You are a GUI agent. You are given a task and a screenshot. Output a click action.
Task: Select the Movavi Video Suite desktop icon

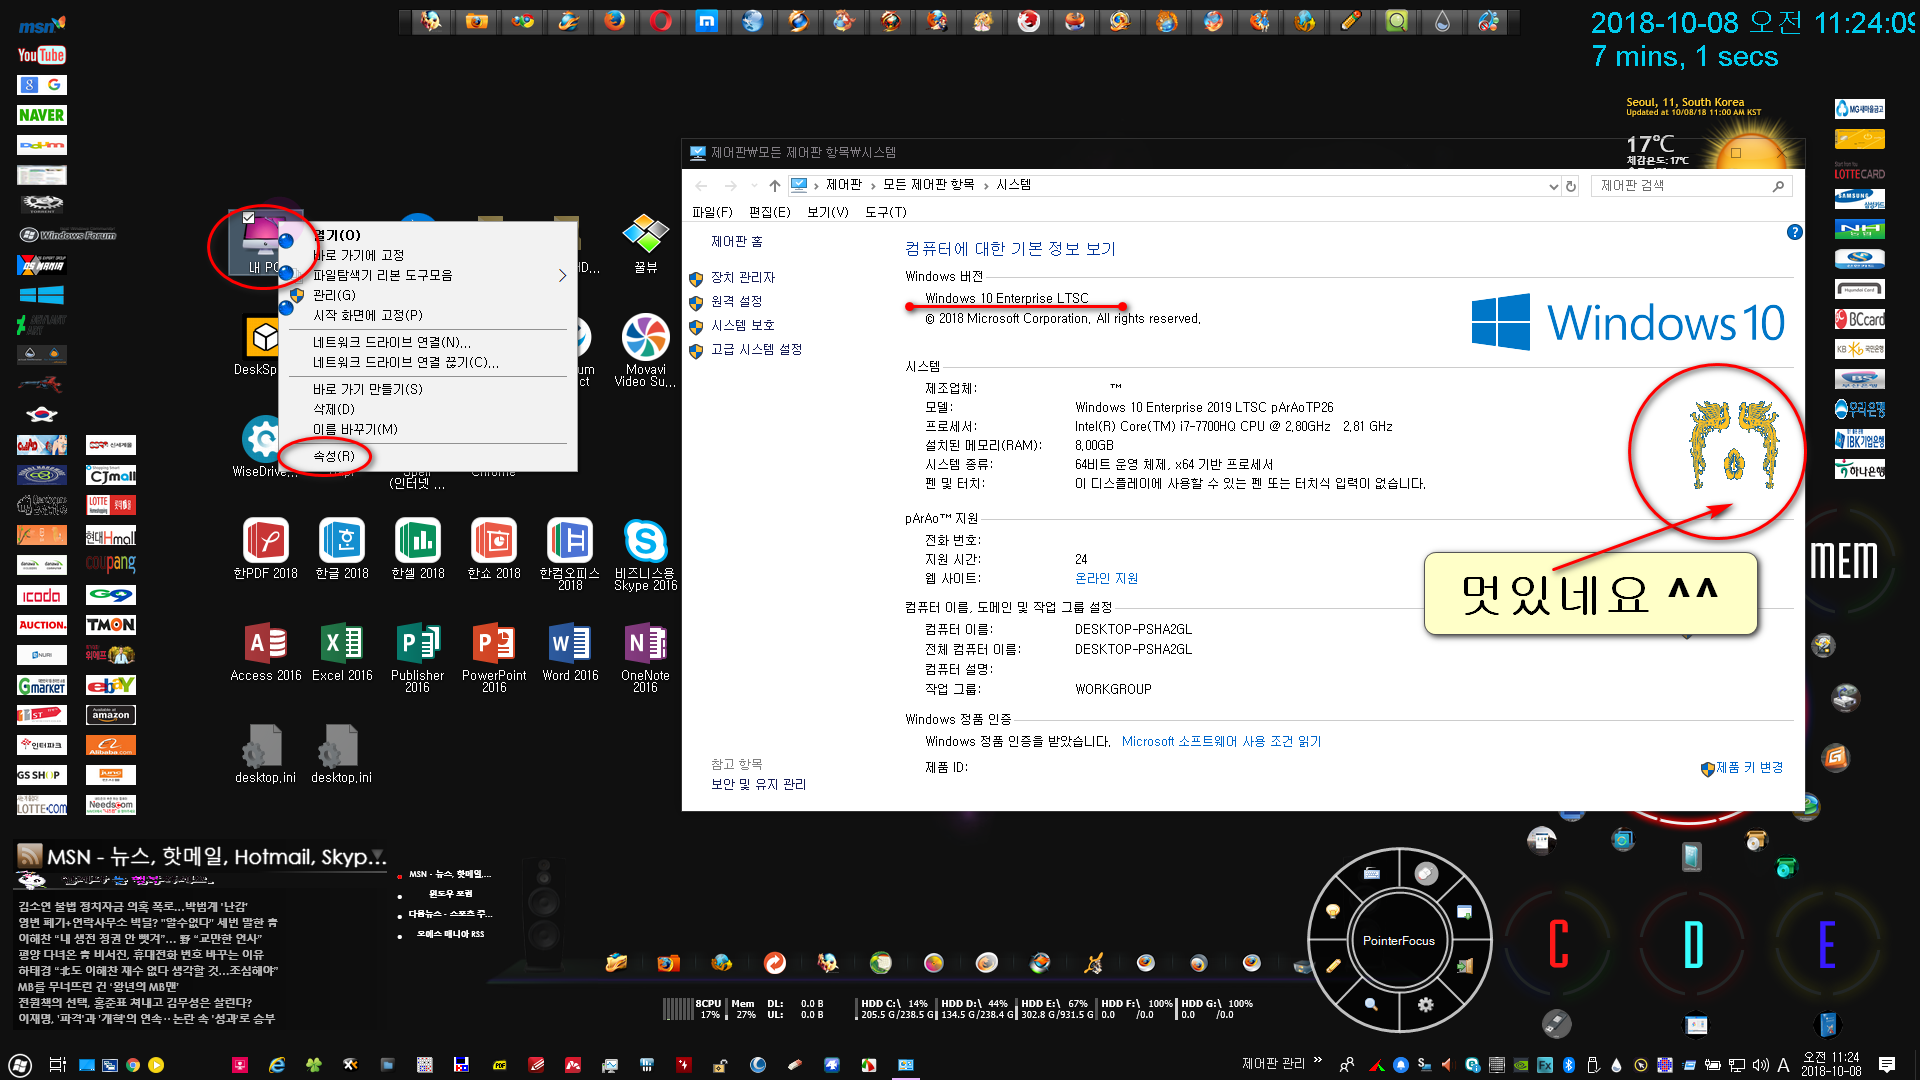pyautogui.click(x=646, y=350)
